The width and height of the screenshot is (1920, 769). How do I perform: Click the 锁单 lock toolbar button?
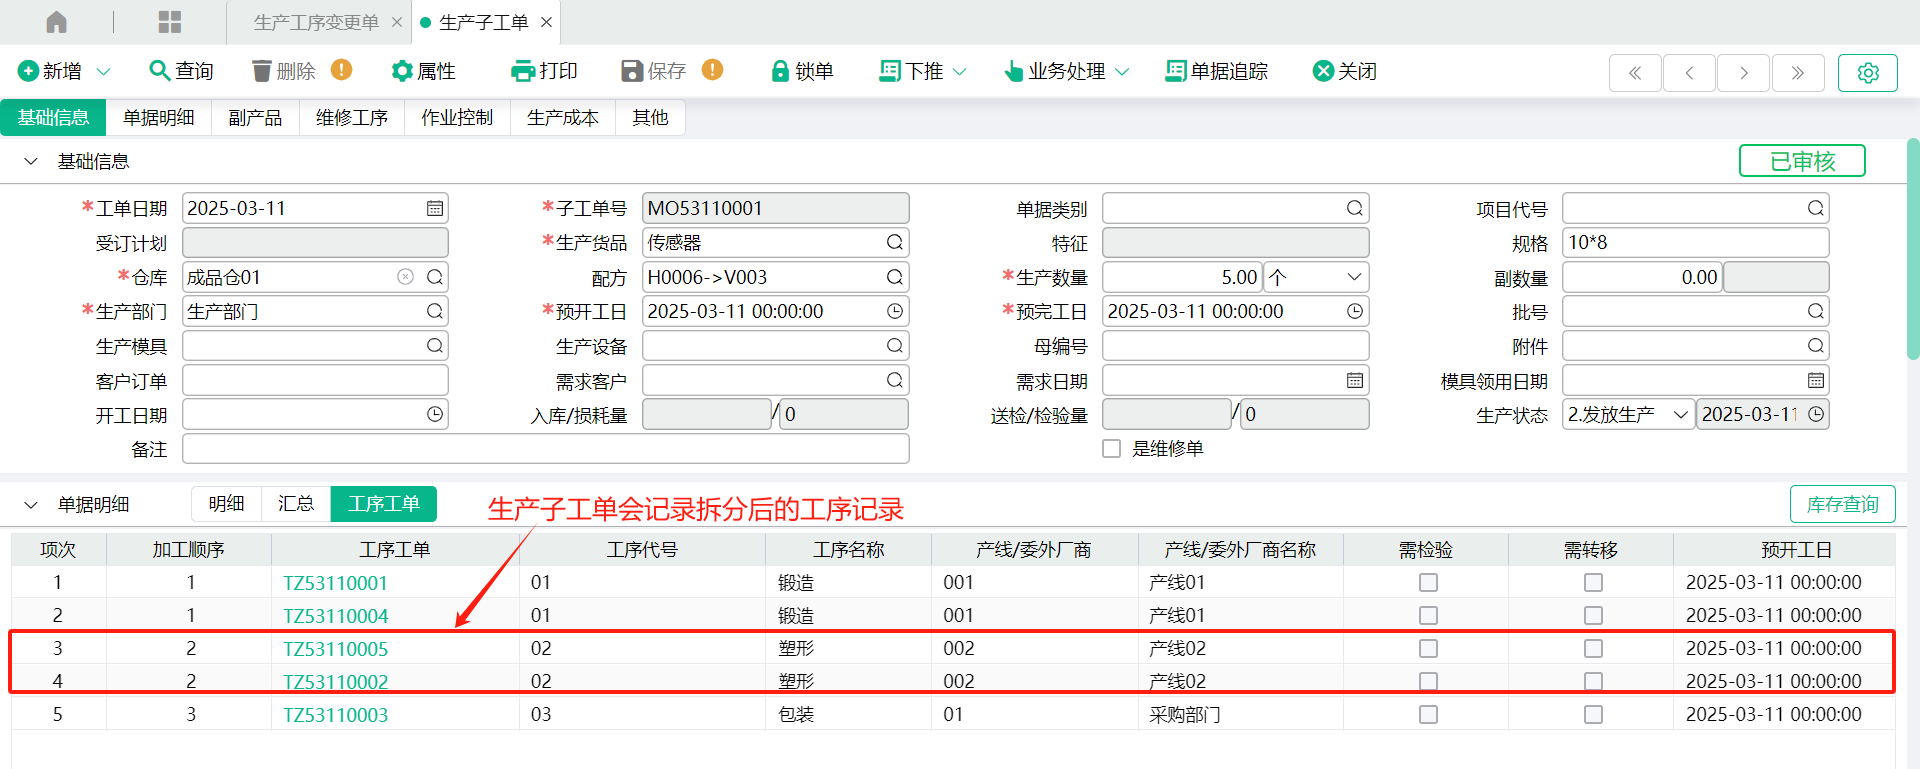(x=802, y=71)
